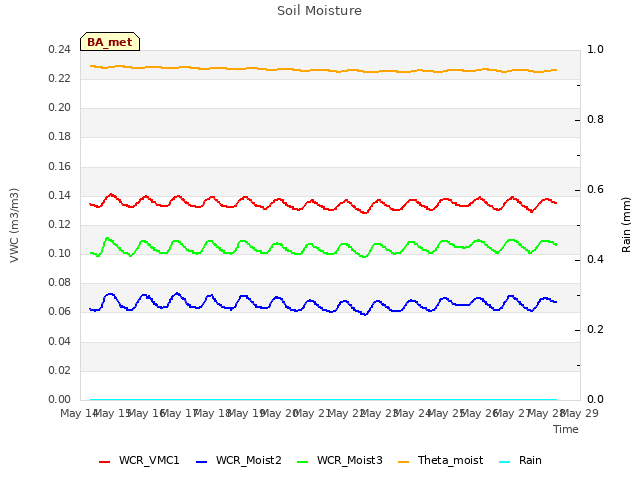Click the Time axis label
The height and width of the screenshot is (480, 640).
coord(566,429)
